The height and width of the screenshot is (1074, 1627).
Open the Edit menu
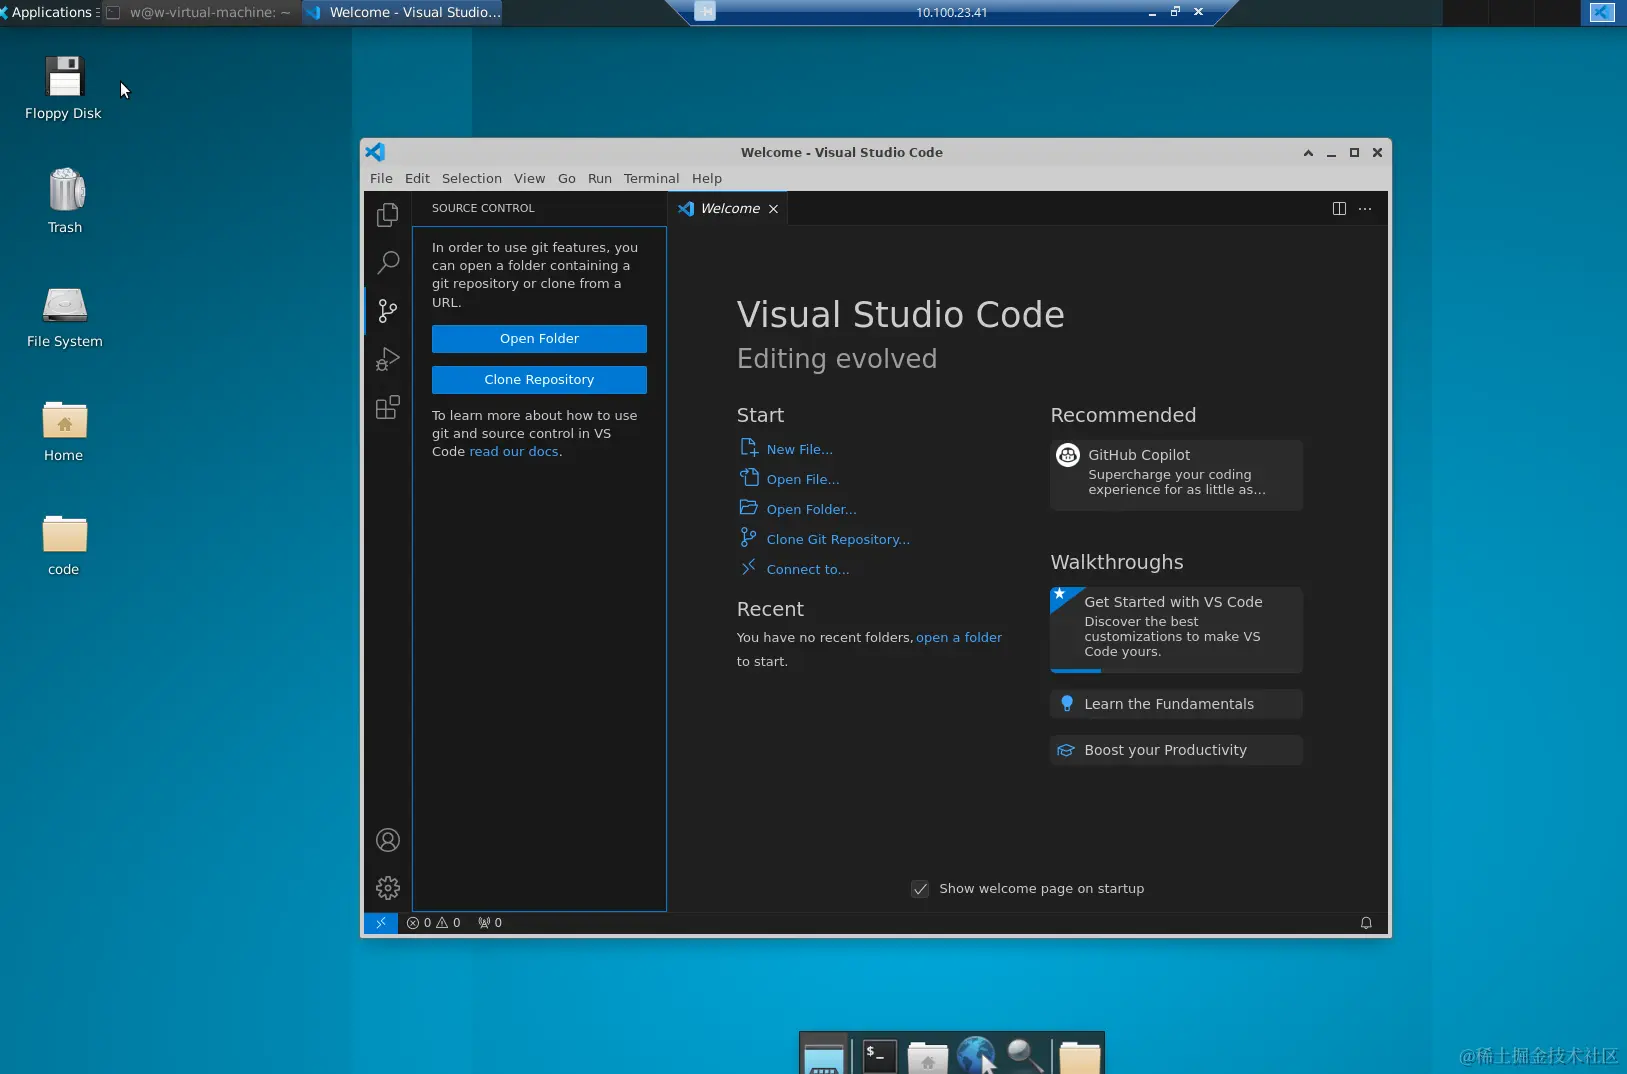point(417,178)
